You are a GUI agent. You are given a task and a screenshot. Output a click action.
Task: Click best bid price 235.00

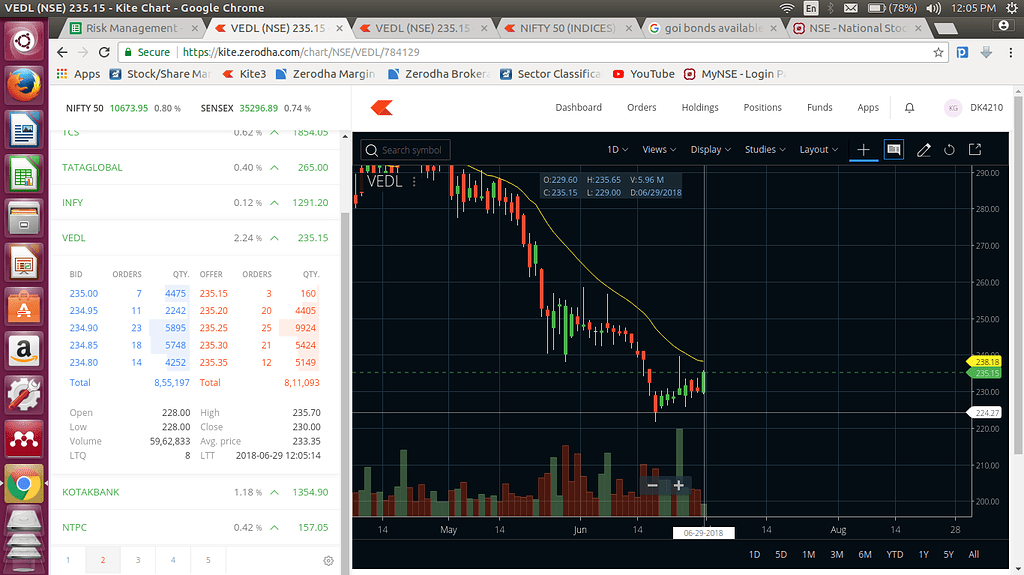[84, 293]
